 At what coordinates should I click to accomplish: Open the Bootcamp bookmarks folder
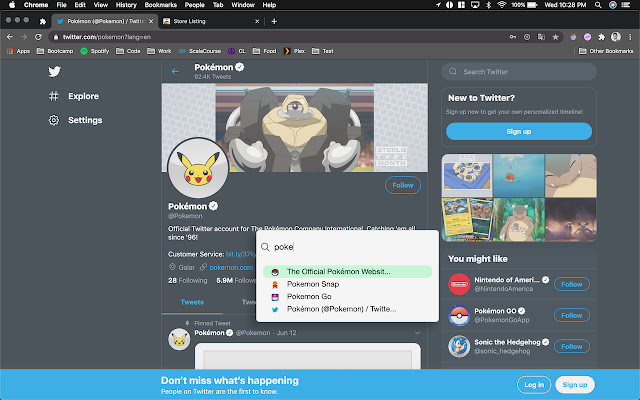point(55,51)
